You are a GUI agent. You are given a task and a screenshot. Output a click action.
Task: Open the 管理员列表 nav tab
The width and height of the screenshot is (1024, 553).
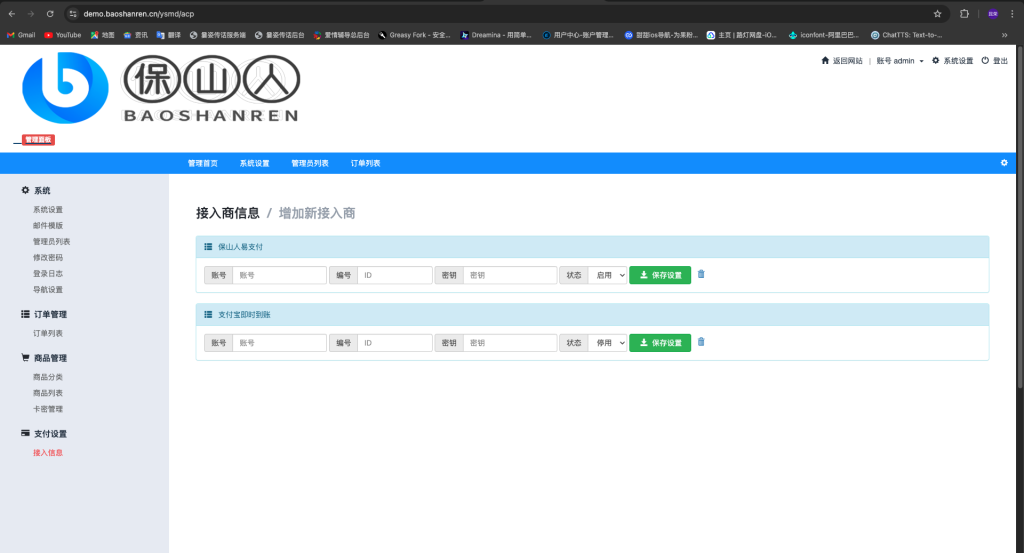310,163
